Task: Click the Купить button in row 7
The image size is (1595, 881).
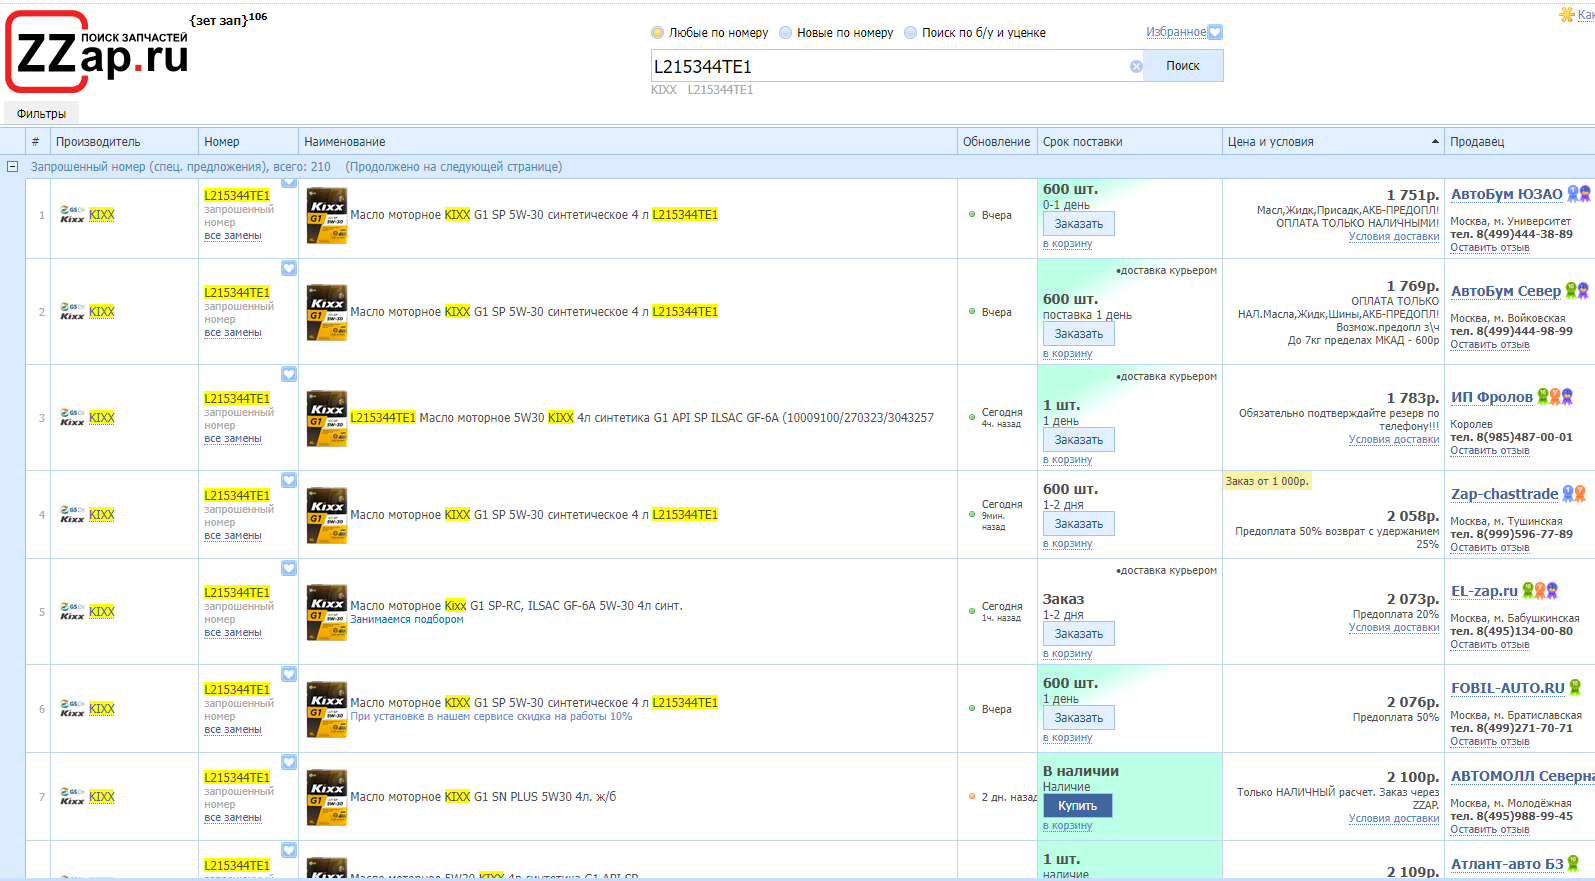Action: 1077,806
